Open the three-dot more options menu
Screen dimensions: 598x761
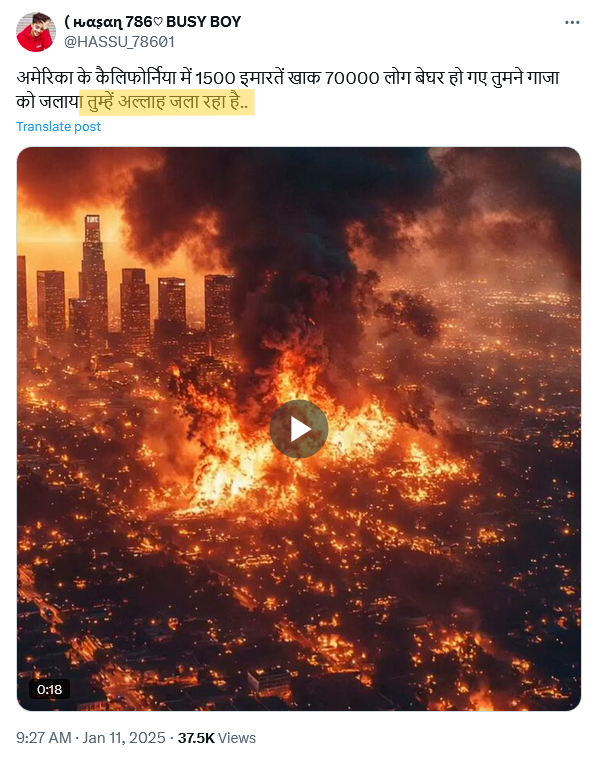pyautogui.click(x=572, y=22)
